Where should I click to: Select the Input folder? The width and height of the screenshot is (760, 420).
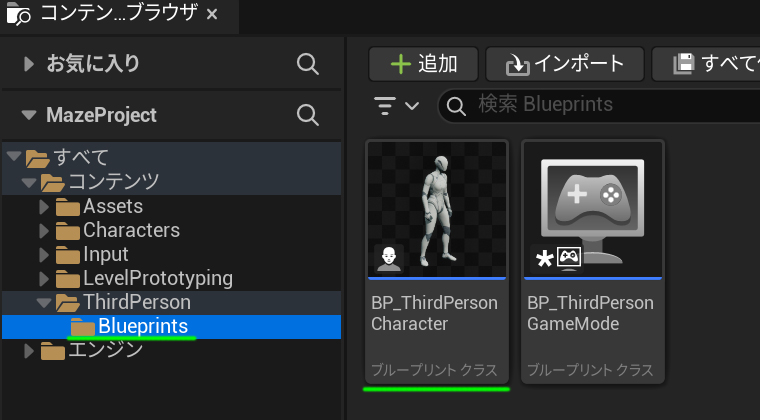tap(172, 254)
